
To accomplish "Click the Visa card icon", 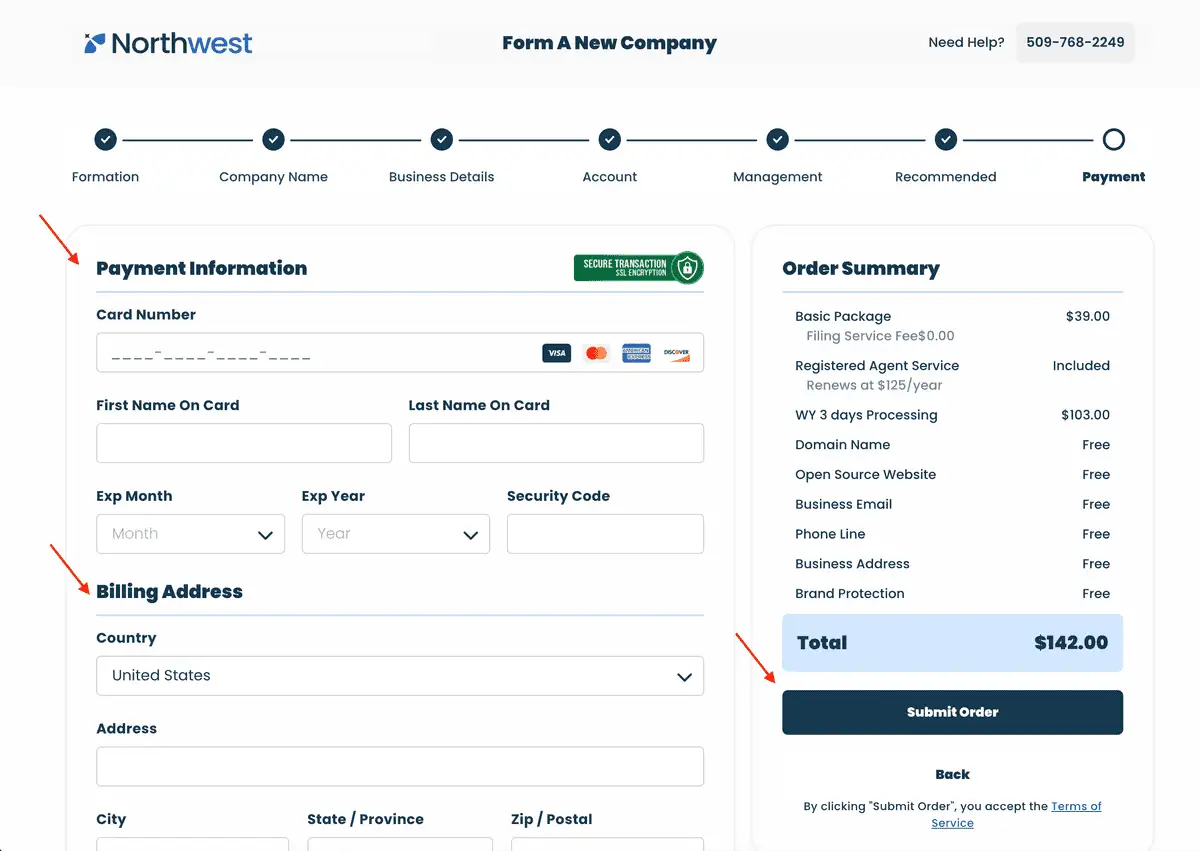I will click(557, 353).
